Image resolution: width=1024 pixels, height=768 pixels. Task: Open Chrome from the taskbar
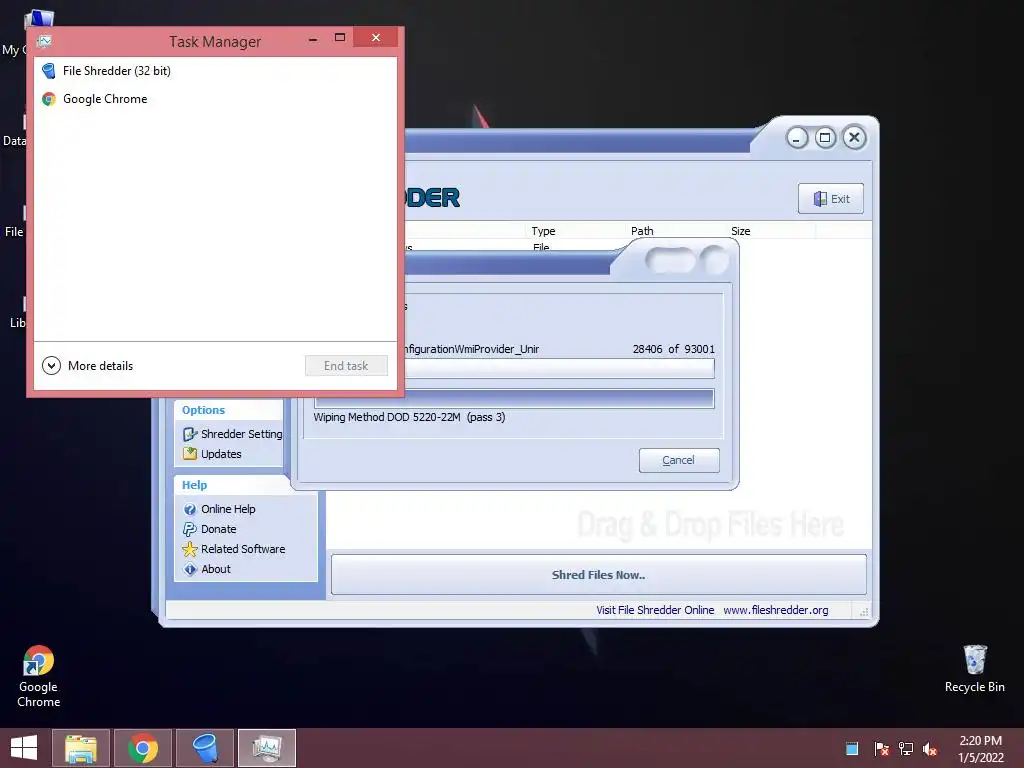click(142, 748)
